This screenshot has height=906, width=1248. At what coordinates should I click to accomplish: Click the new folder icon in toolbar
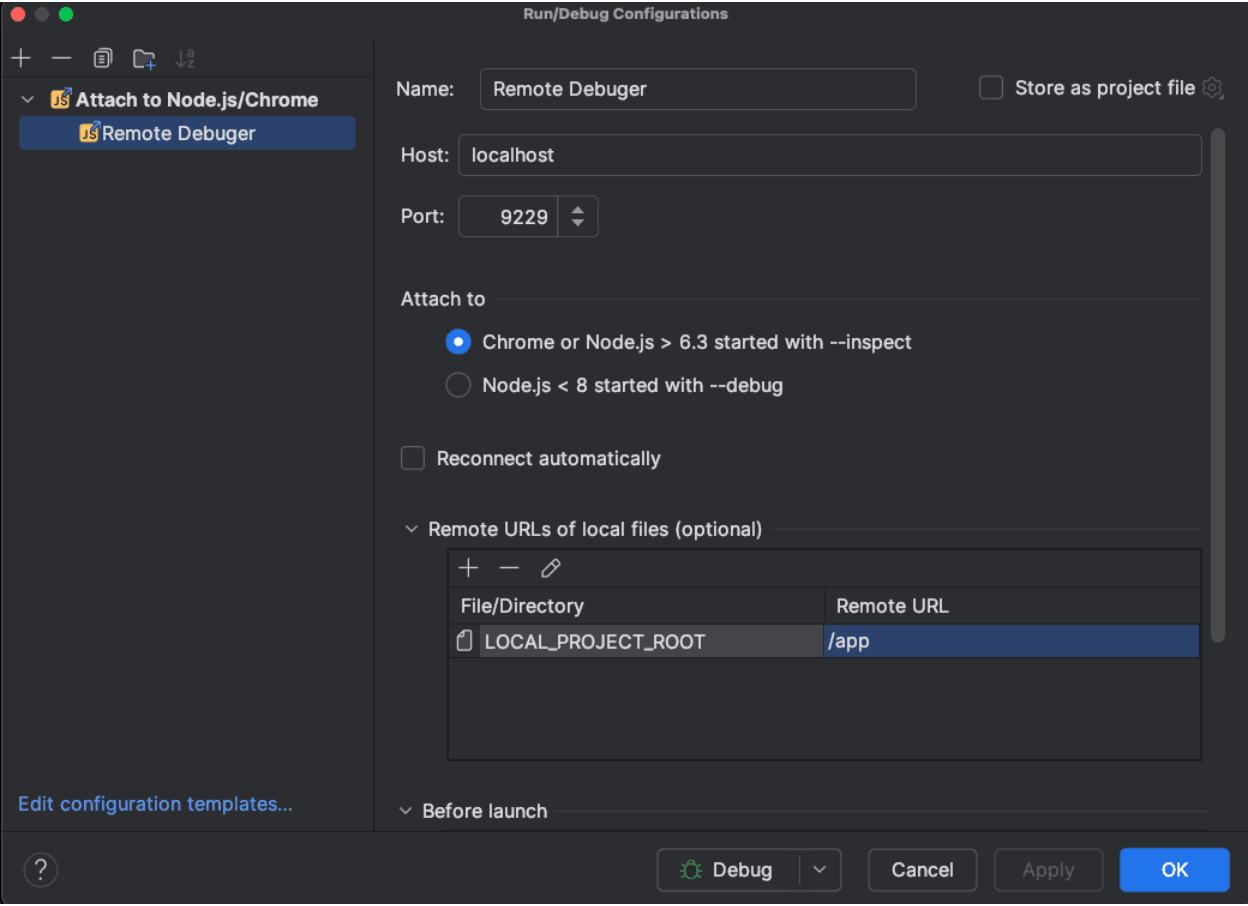point(144,59)
